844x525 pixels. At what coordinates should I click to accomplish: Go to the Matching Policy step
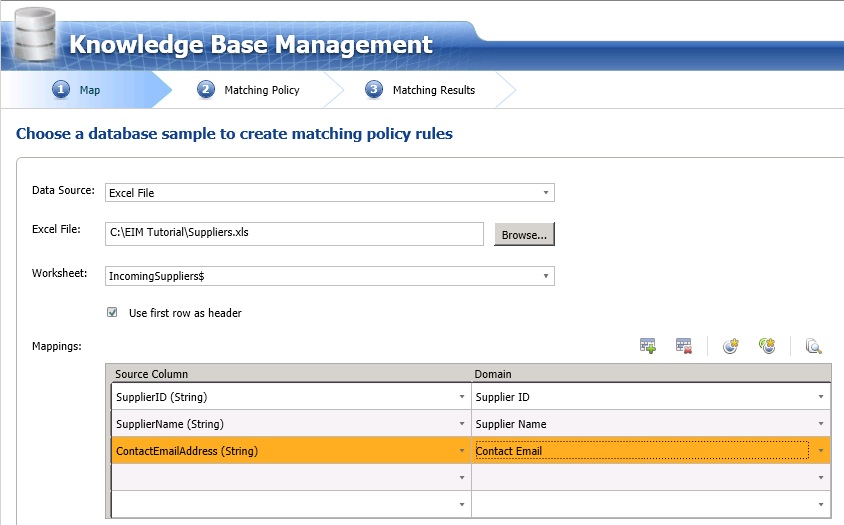[261, 90]
